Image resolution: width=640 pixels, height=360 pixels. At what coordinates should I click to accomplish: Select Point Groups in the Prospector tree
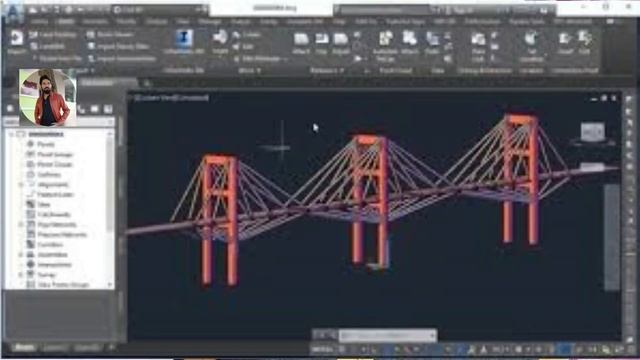coord(55,154)
